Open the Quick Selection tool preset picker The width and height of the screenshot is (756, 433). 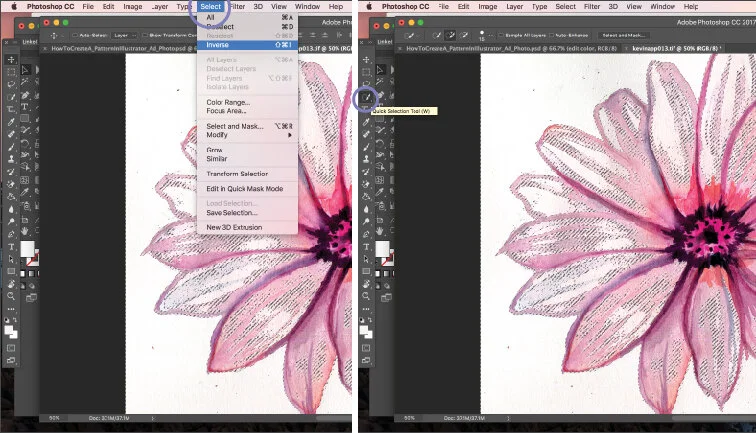410,36
